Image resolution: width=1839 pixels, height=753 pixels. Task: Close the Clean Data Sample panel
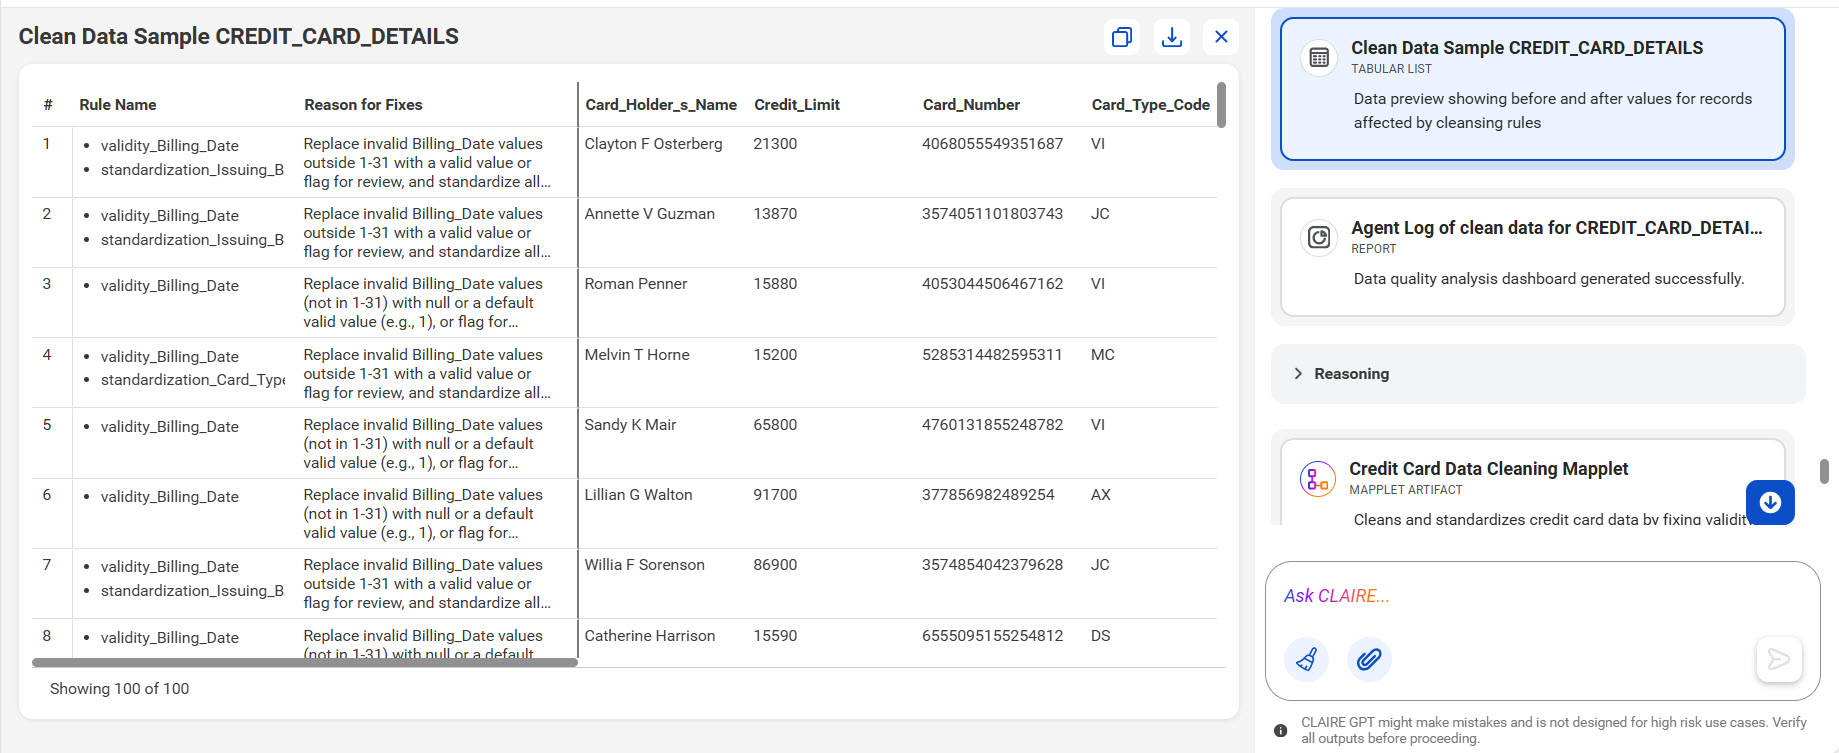[1221, 37]
